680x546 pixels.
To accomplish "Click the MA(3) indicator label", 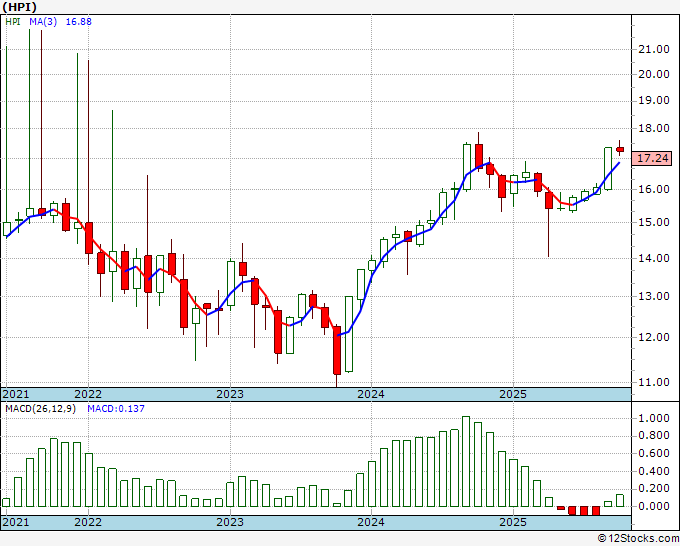I will 43,22.
